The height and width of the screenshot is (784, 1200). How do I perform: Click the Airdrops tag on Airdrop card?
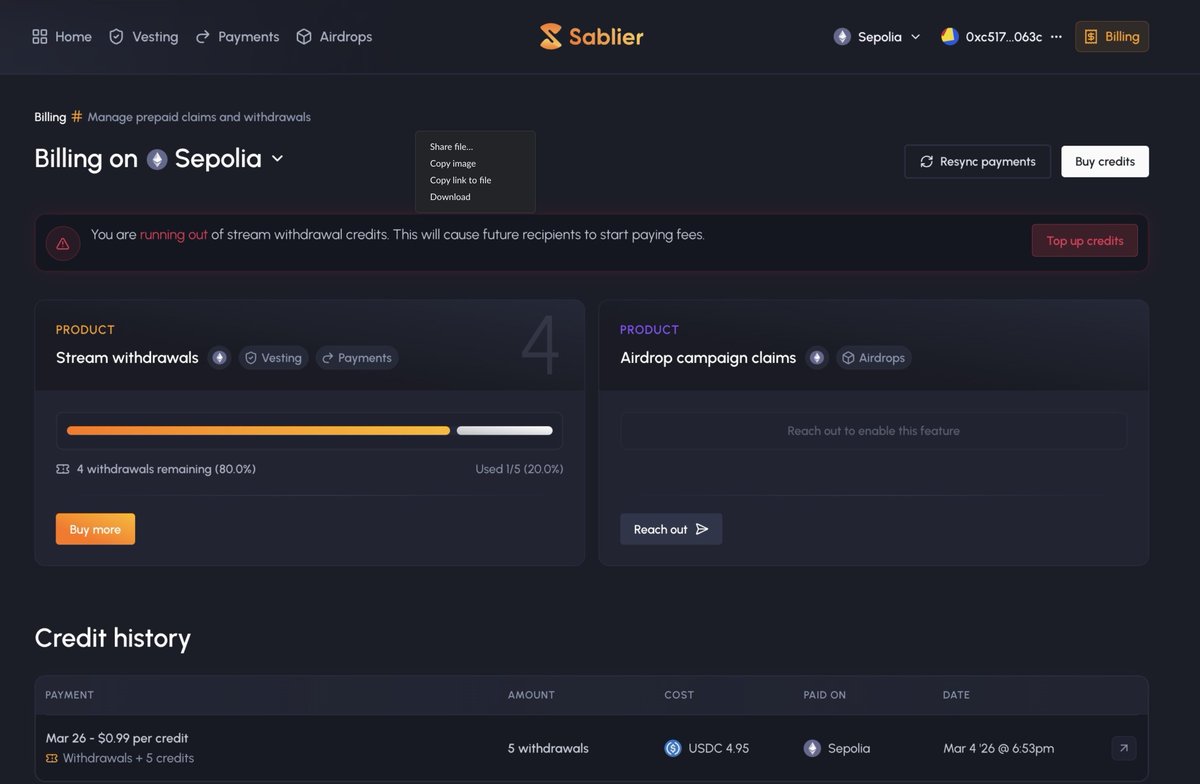click(874, 358)
